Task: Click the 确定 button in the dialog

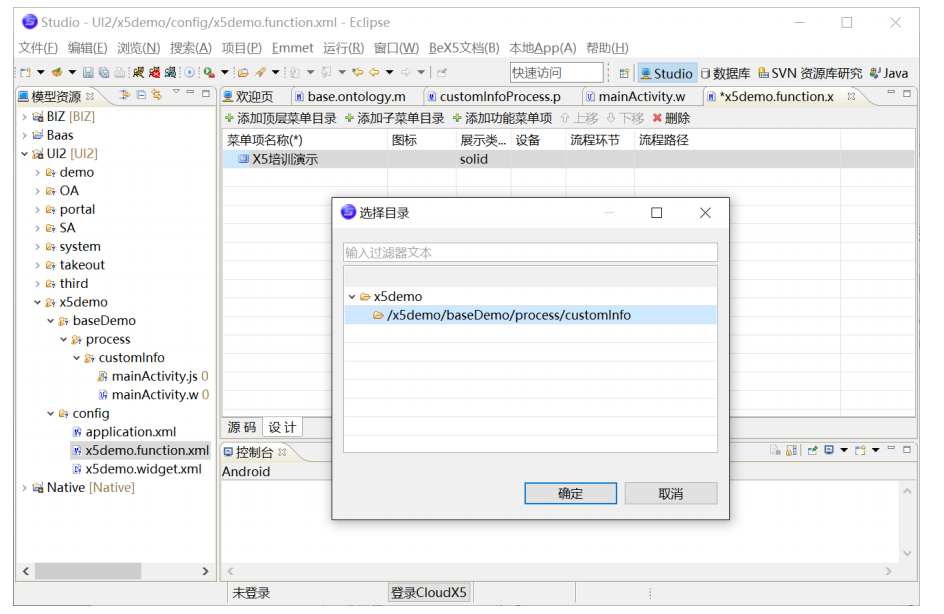Action: 570,493
